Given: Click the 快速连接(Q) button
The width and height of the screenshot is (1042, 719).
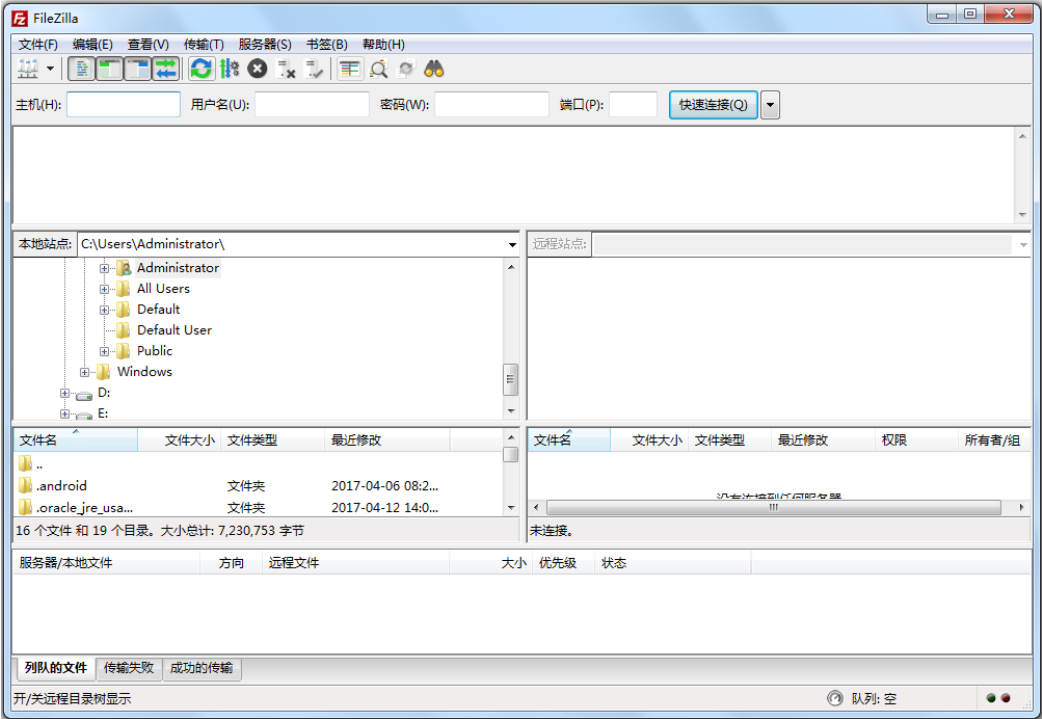Looking at the screenshot, I should pos(712,104).
